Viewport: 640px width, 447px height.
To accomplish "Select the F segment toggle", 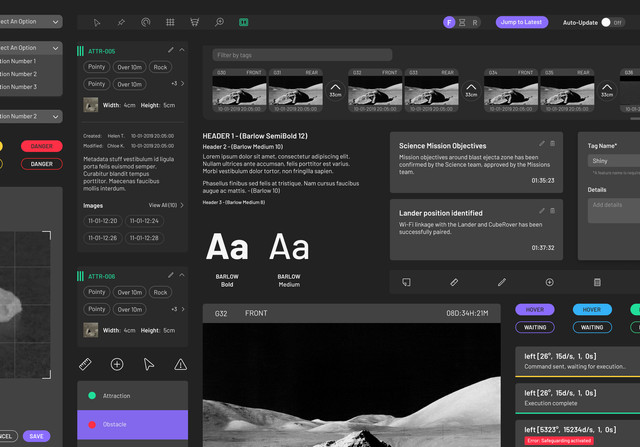I will pos(449,22).
